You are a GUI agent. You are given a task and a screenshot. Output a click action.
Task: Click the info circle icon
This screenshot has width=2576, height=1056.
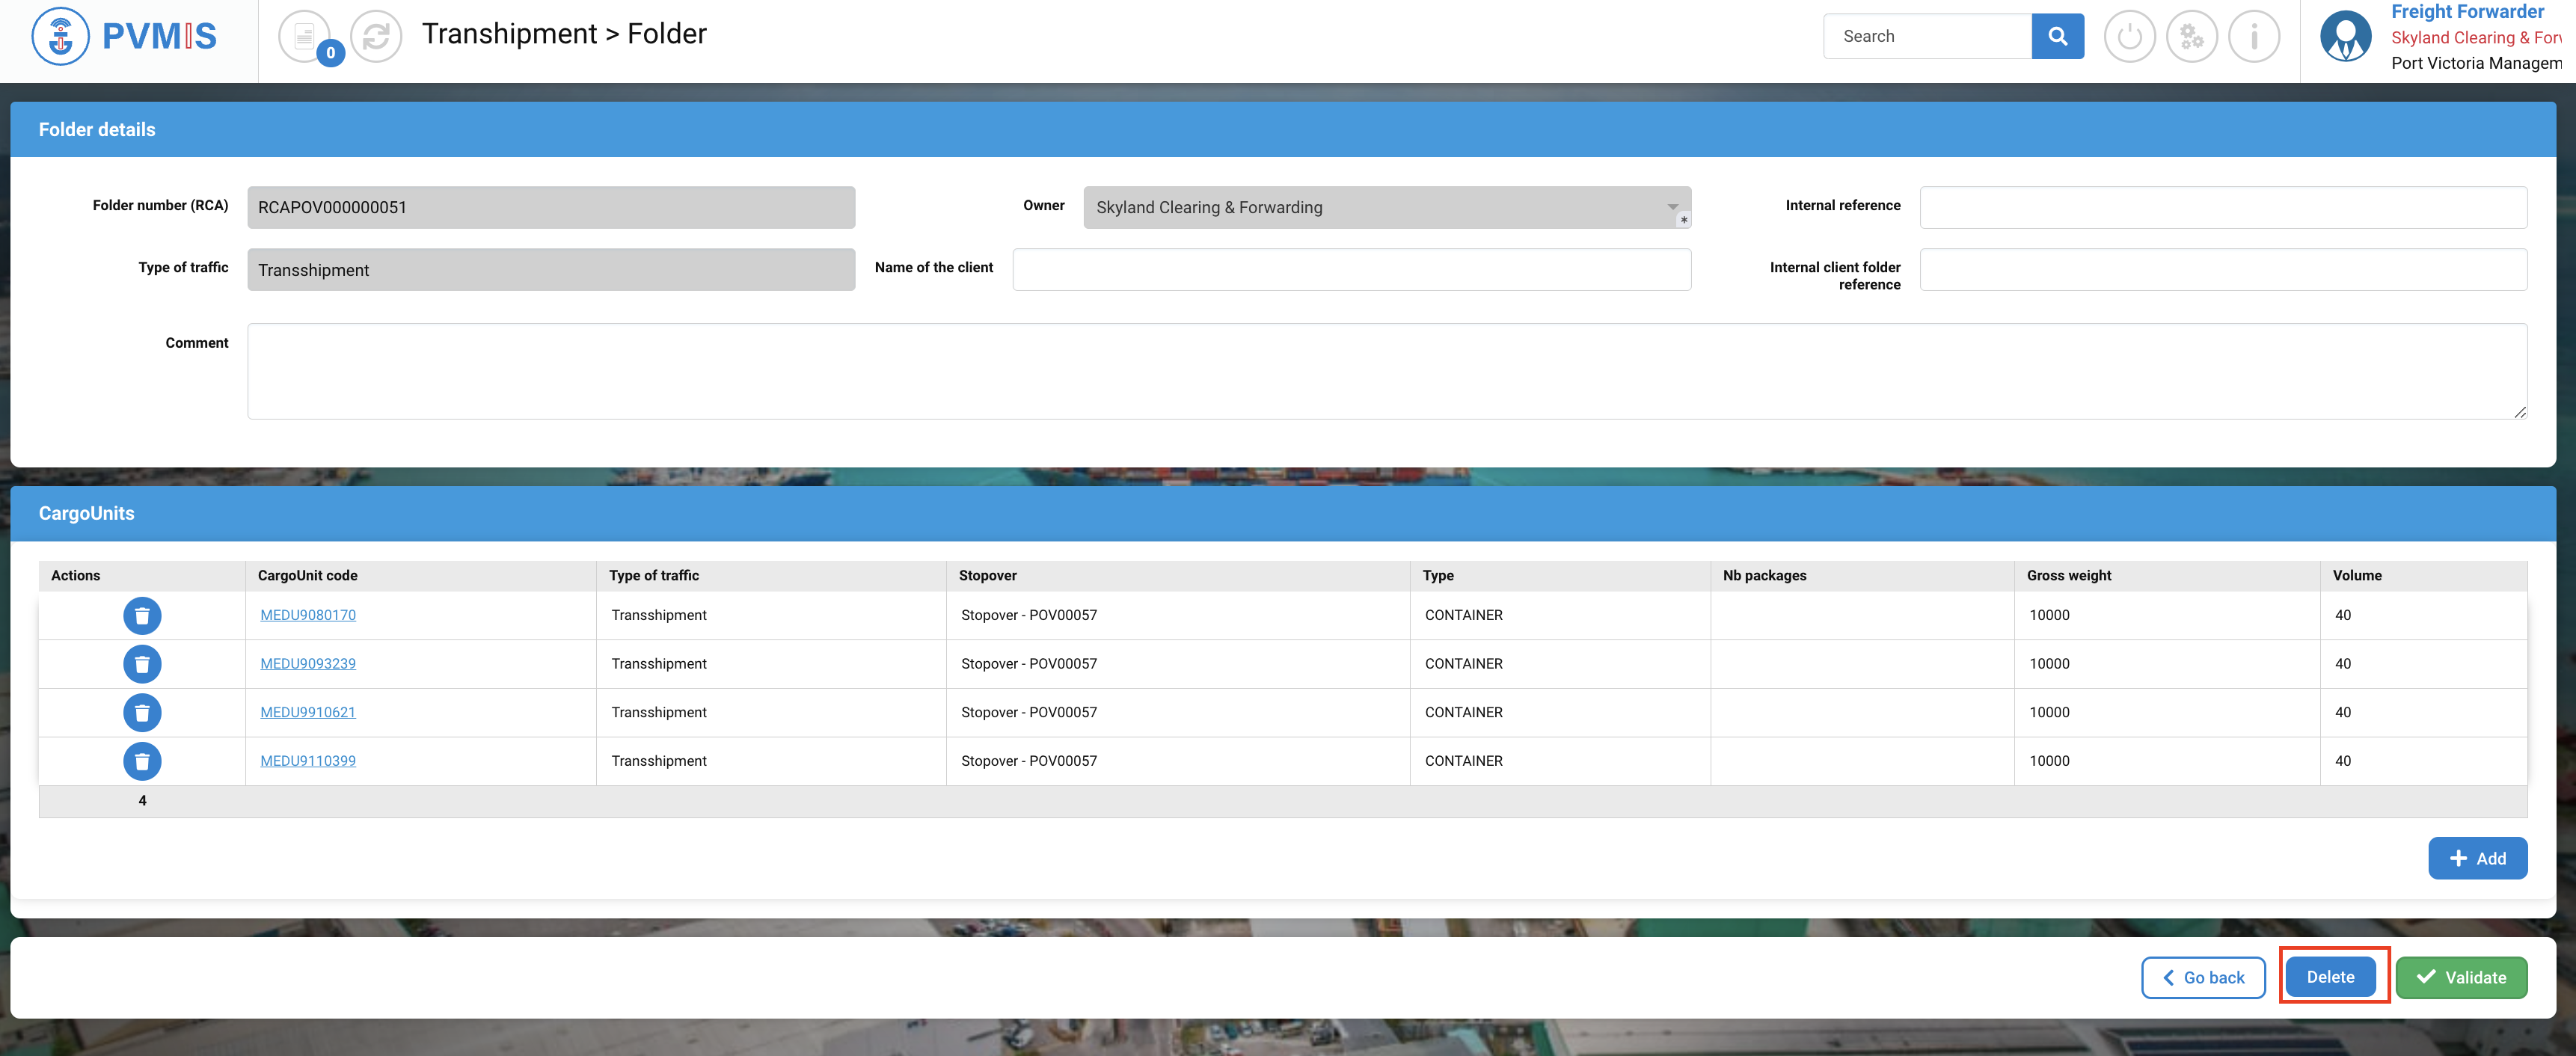[2253, 37]
